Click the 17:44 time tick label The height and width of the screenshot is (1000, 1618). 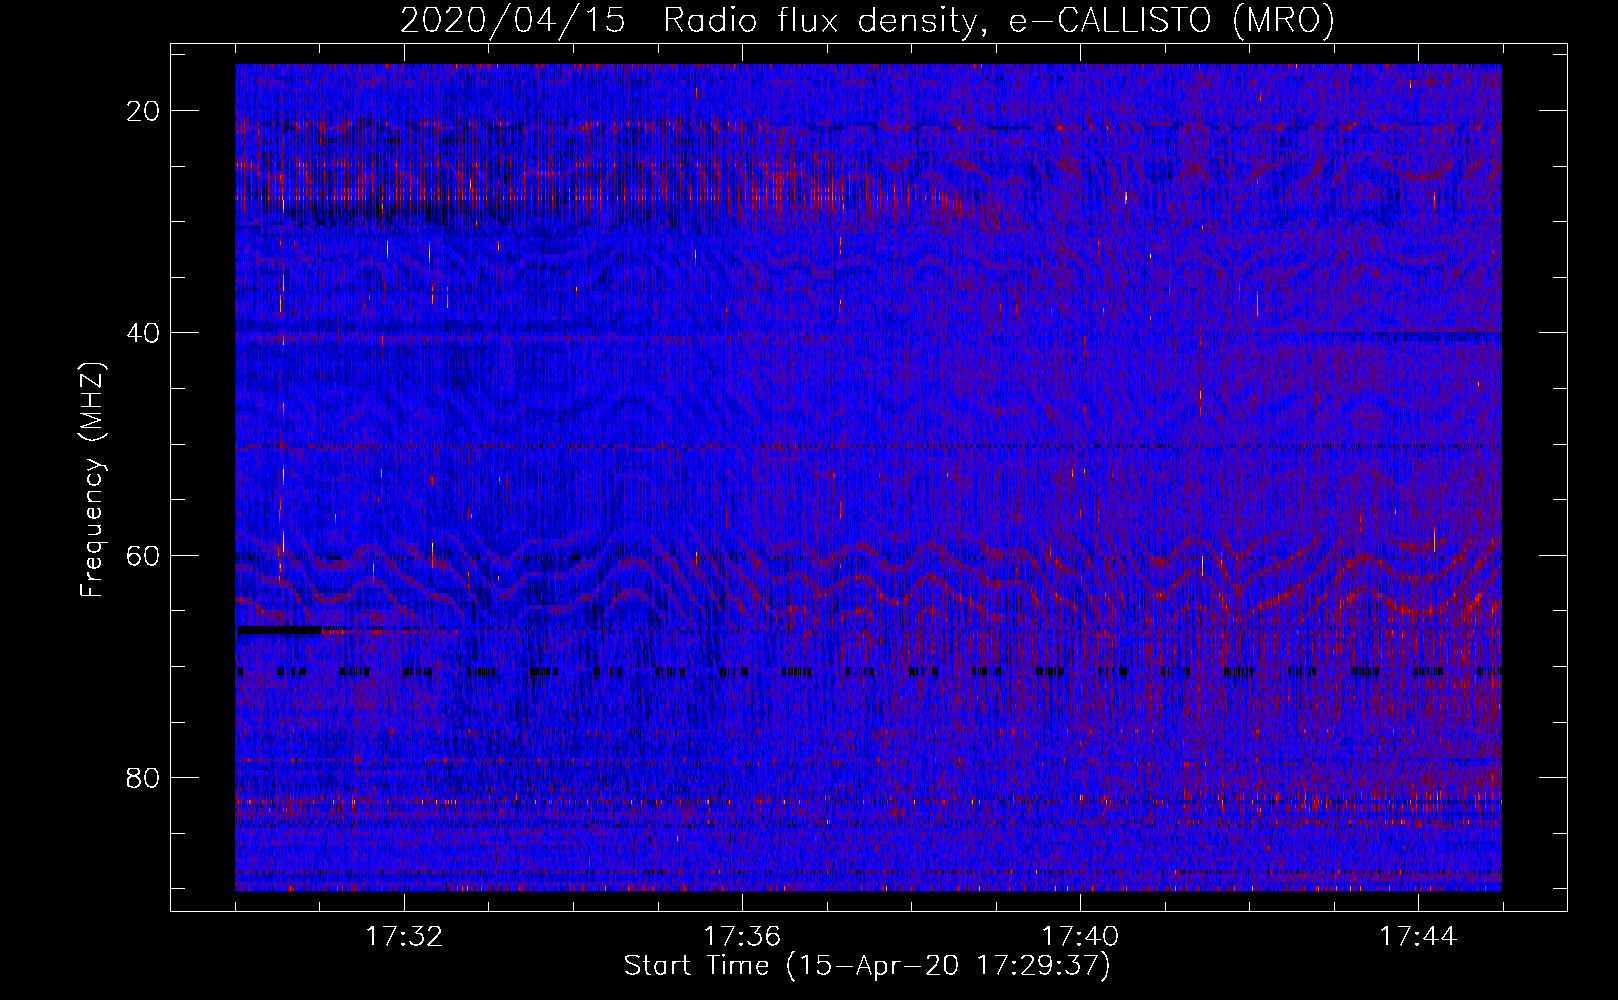1418,937
